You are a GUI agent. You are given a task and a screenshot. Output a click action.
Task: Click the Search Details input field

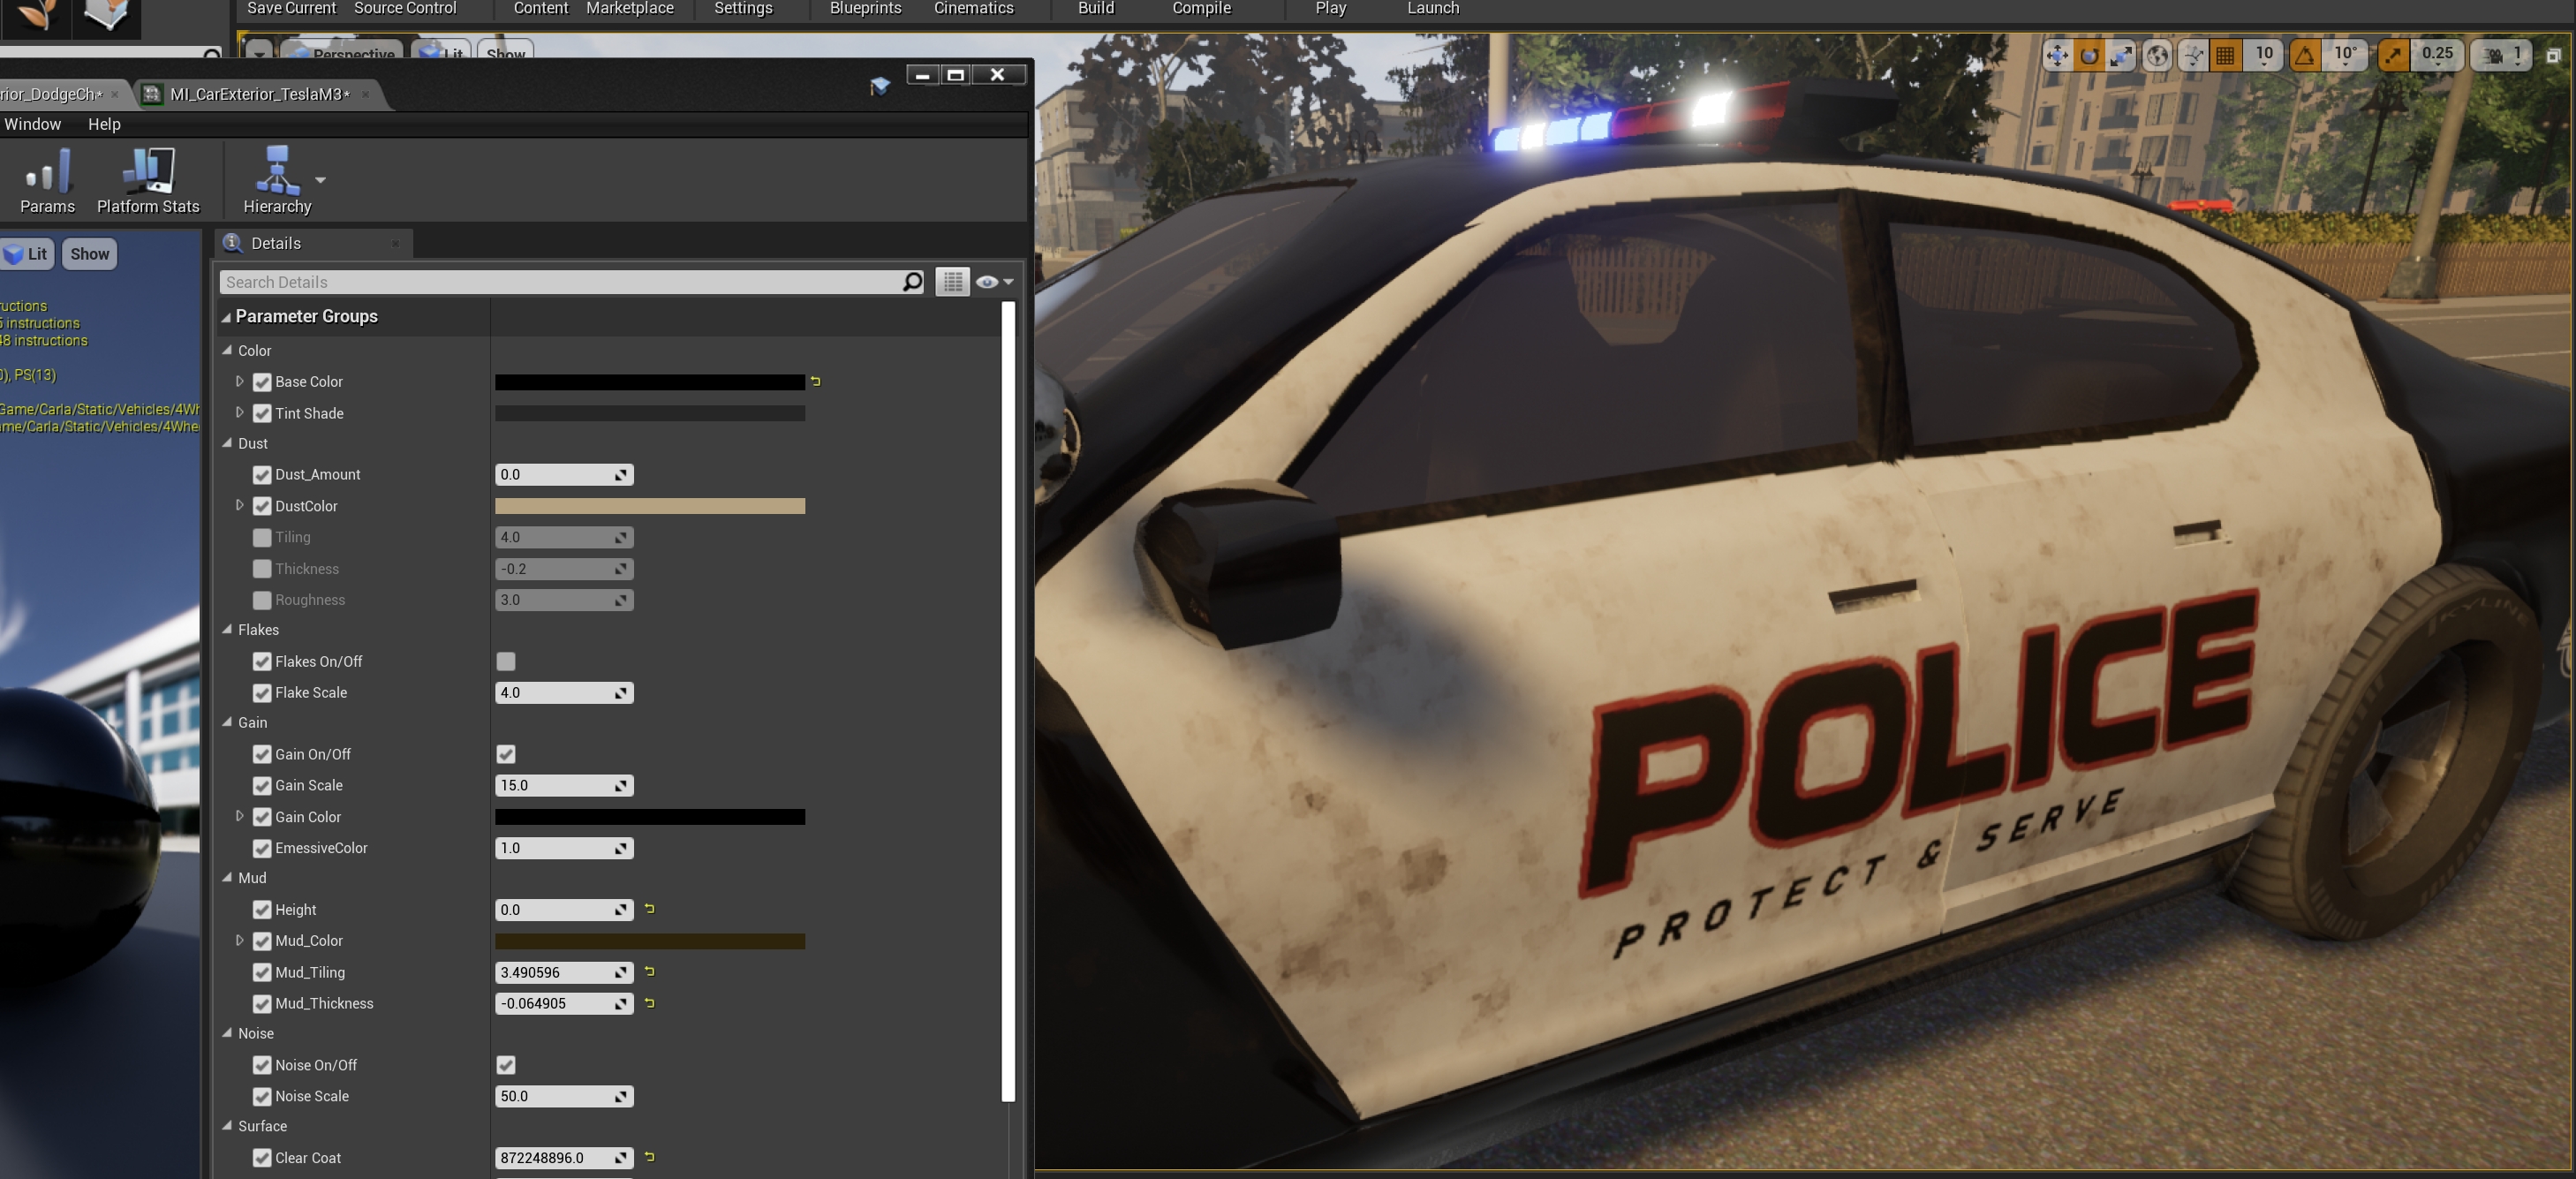tap(560, 282)
